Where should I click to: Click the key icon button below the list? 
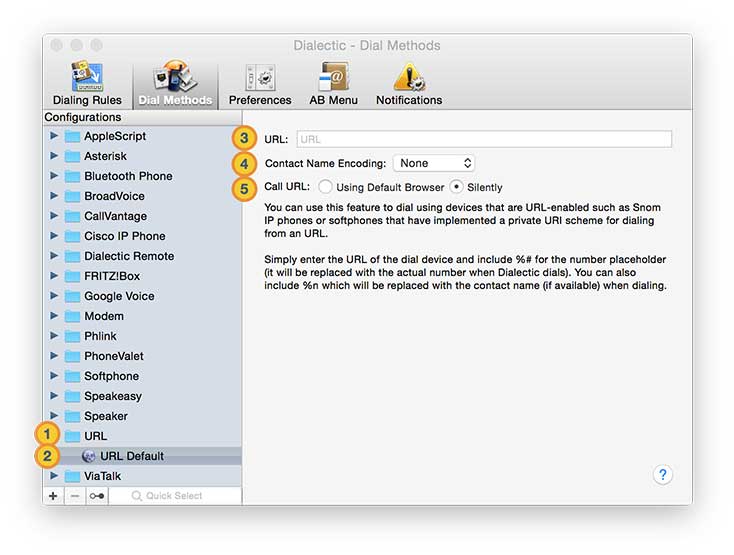click(x=97, y=496)
